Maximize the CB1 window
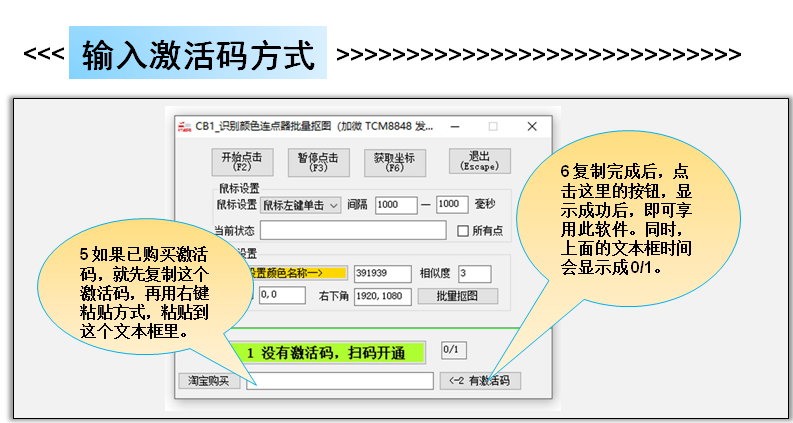This screenshot has height=423, width=793. coord(493,126)
